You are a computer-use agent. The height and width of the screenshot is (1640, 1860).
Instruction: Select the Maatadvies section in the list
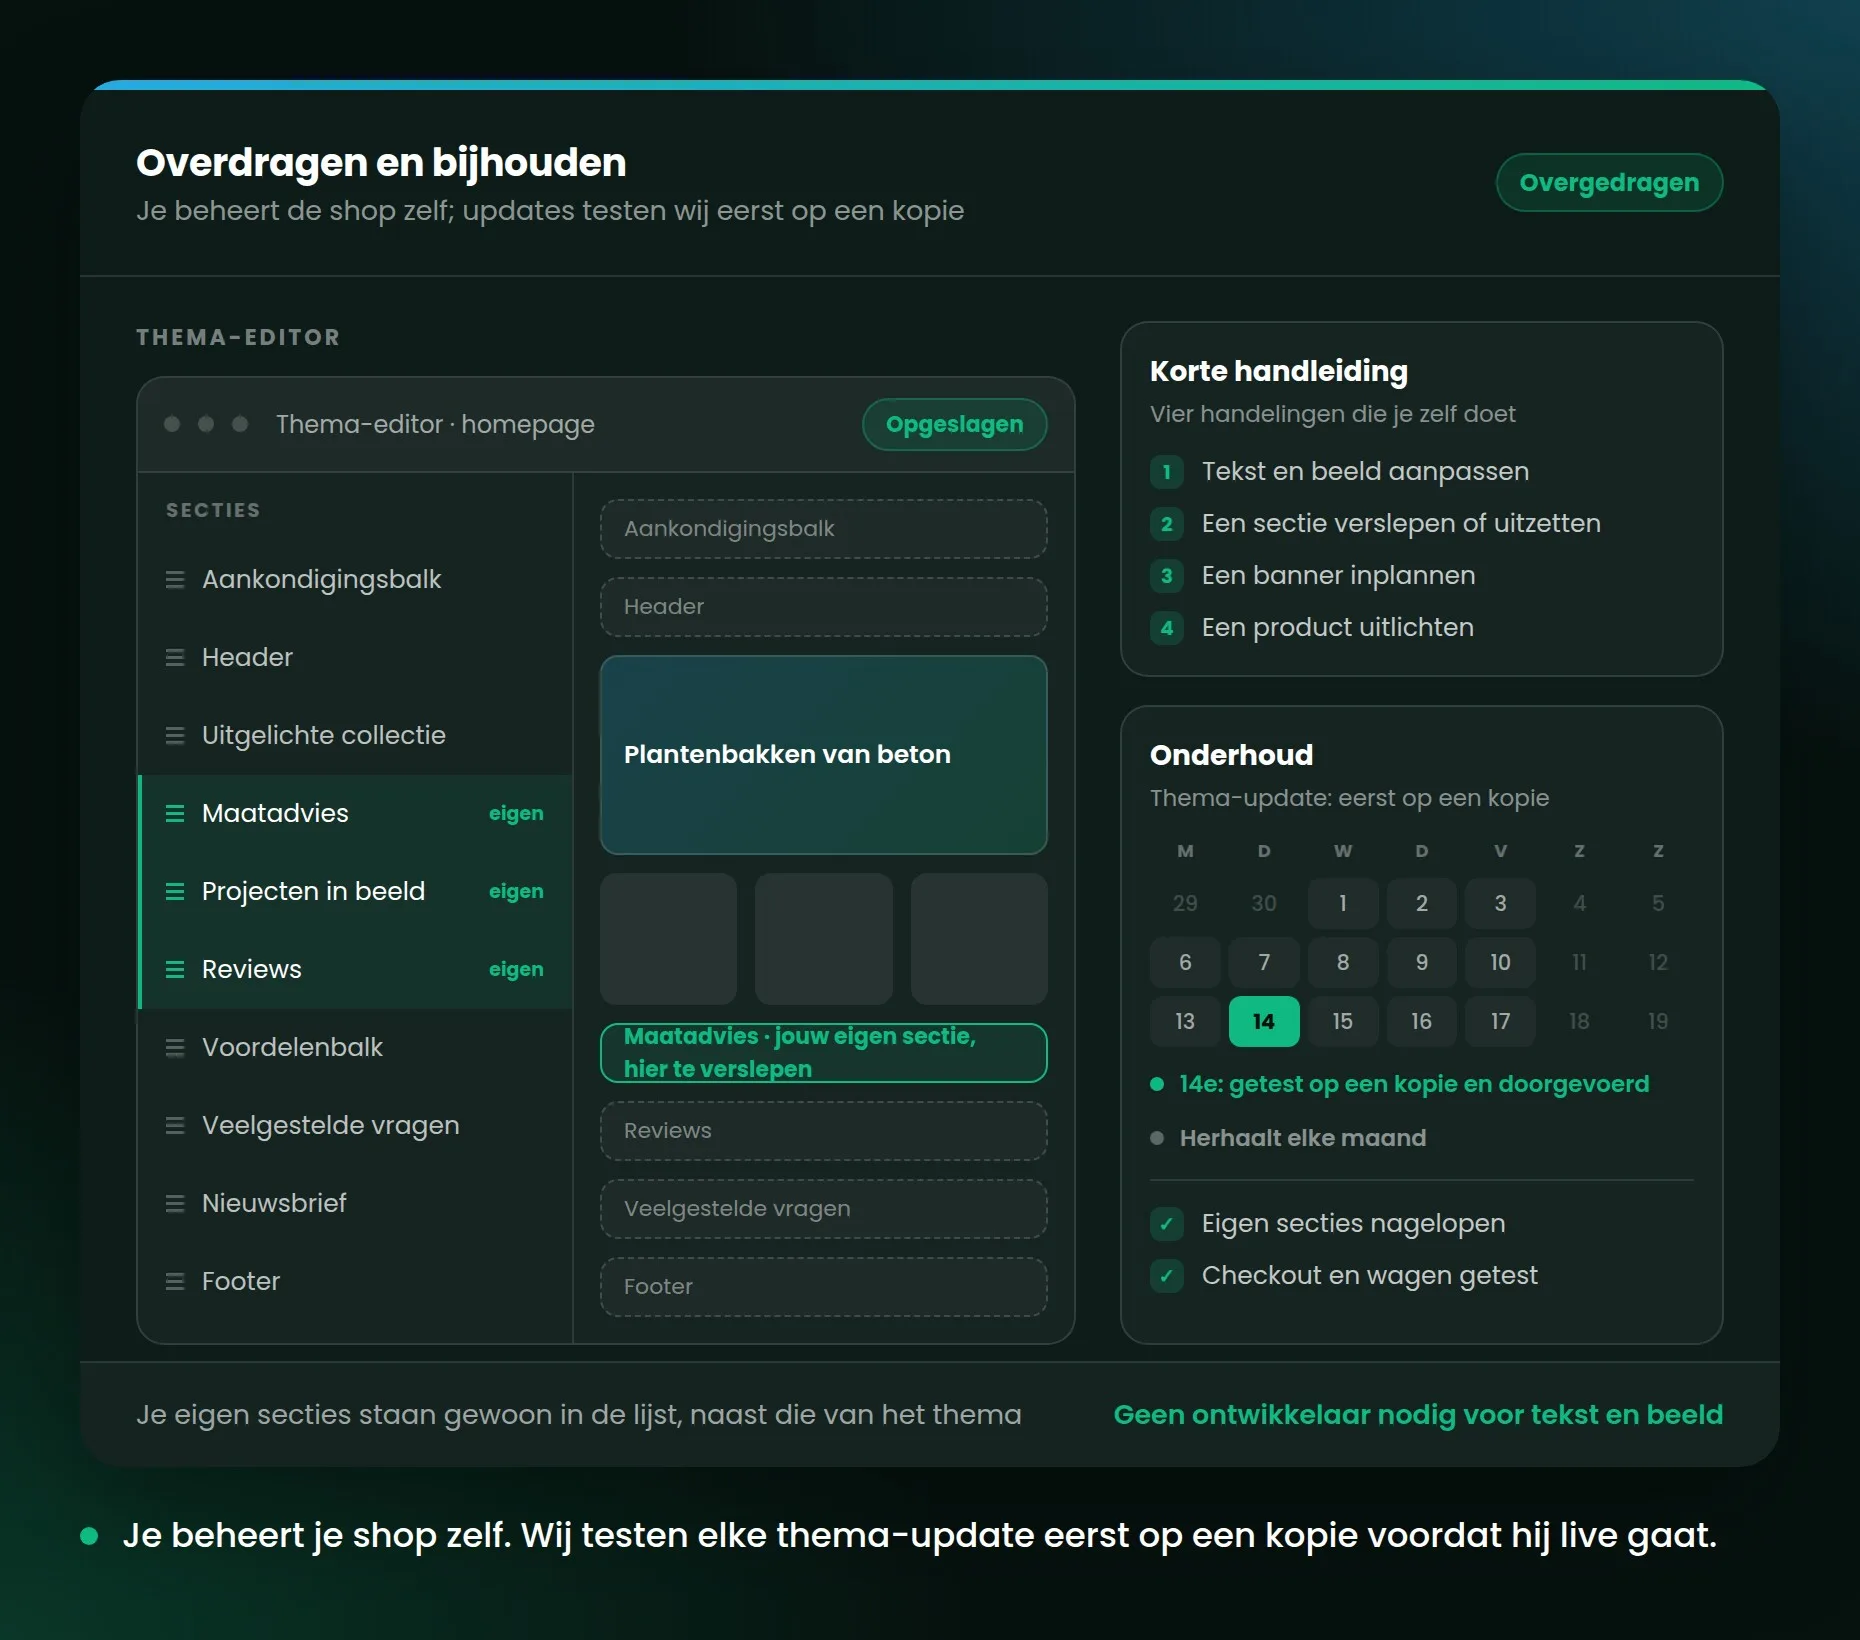pos(355,814)
